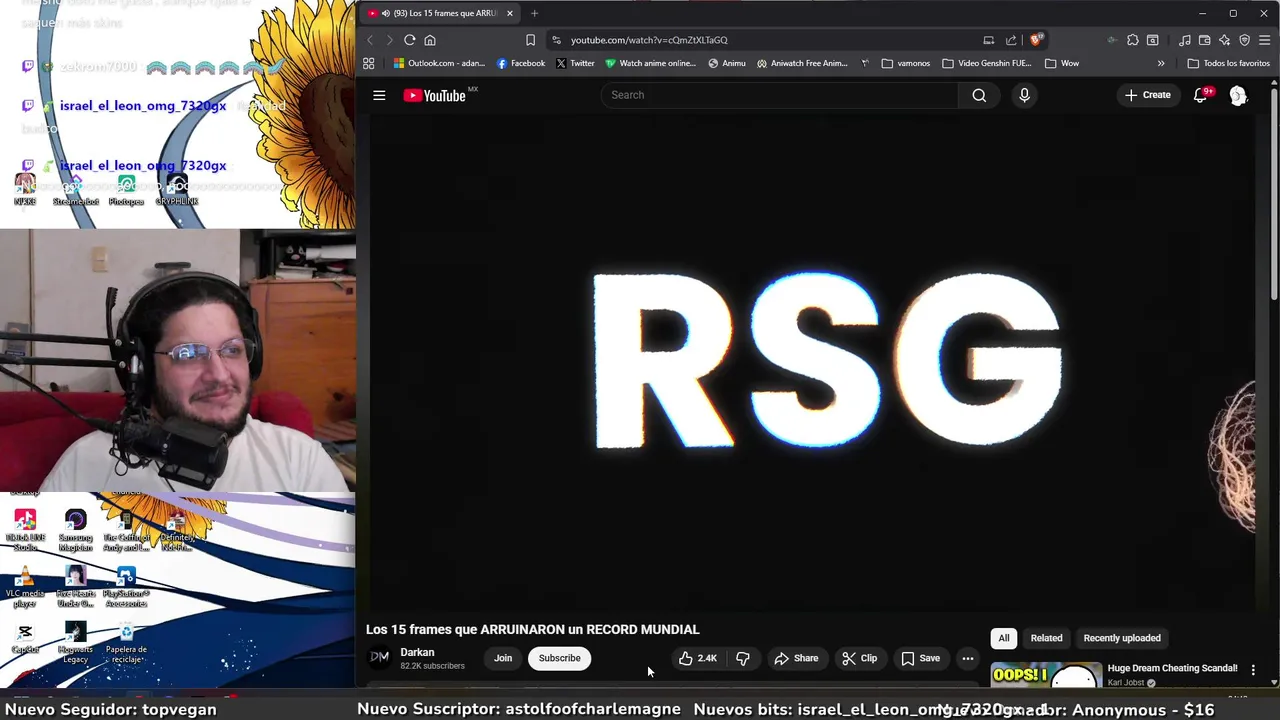This screenshot has width=1280, height=720.
Task: Open the Brave Wallet icon
Action: coord(1205,40)
